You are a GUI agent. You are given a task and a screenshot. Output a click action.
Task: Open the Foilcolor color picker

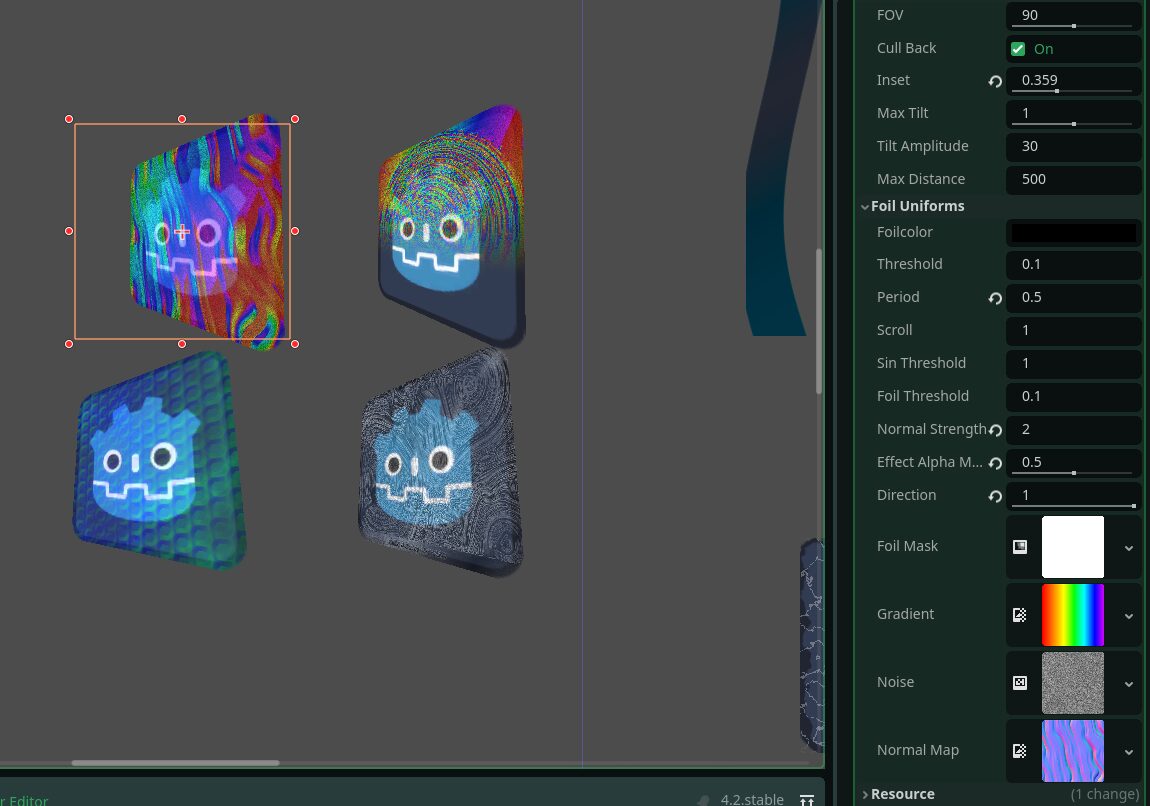1074,232
